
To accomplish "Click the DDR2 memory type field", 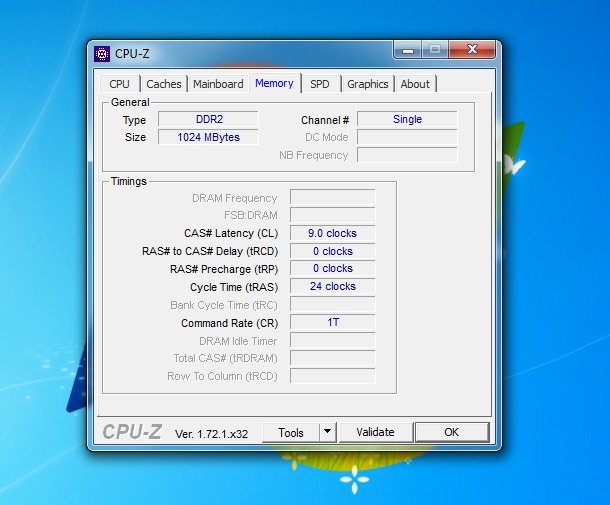I will [209, 119].
